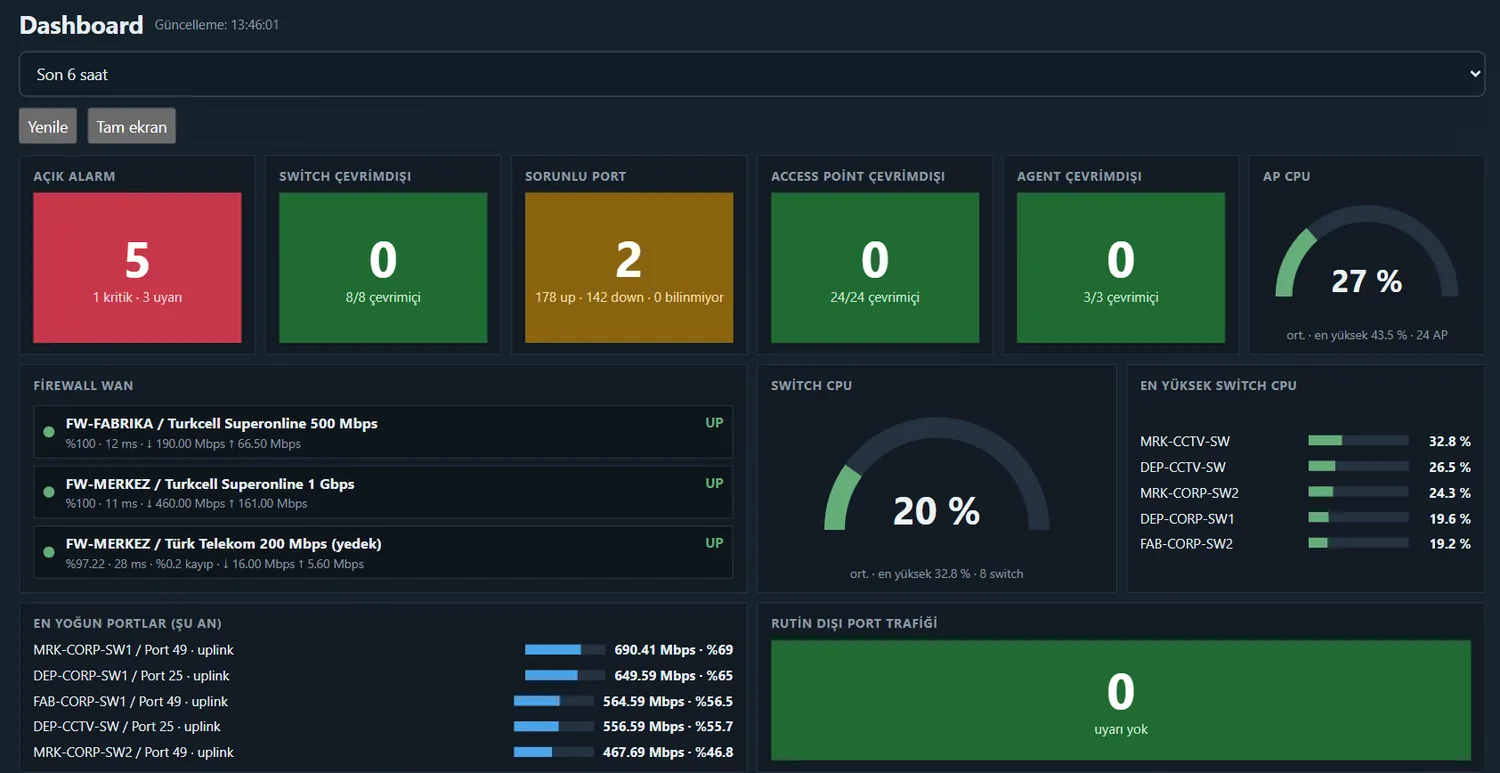Click the CPU bar next to 32.8 %
This screenshot has width=1500, height=773.
click(1358, 440)
